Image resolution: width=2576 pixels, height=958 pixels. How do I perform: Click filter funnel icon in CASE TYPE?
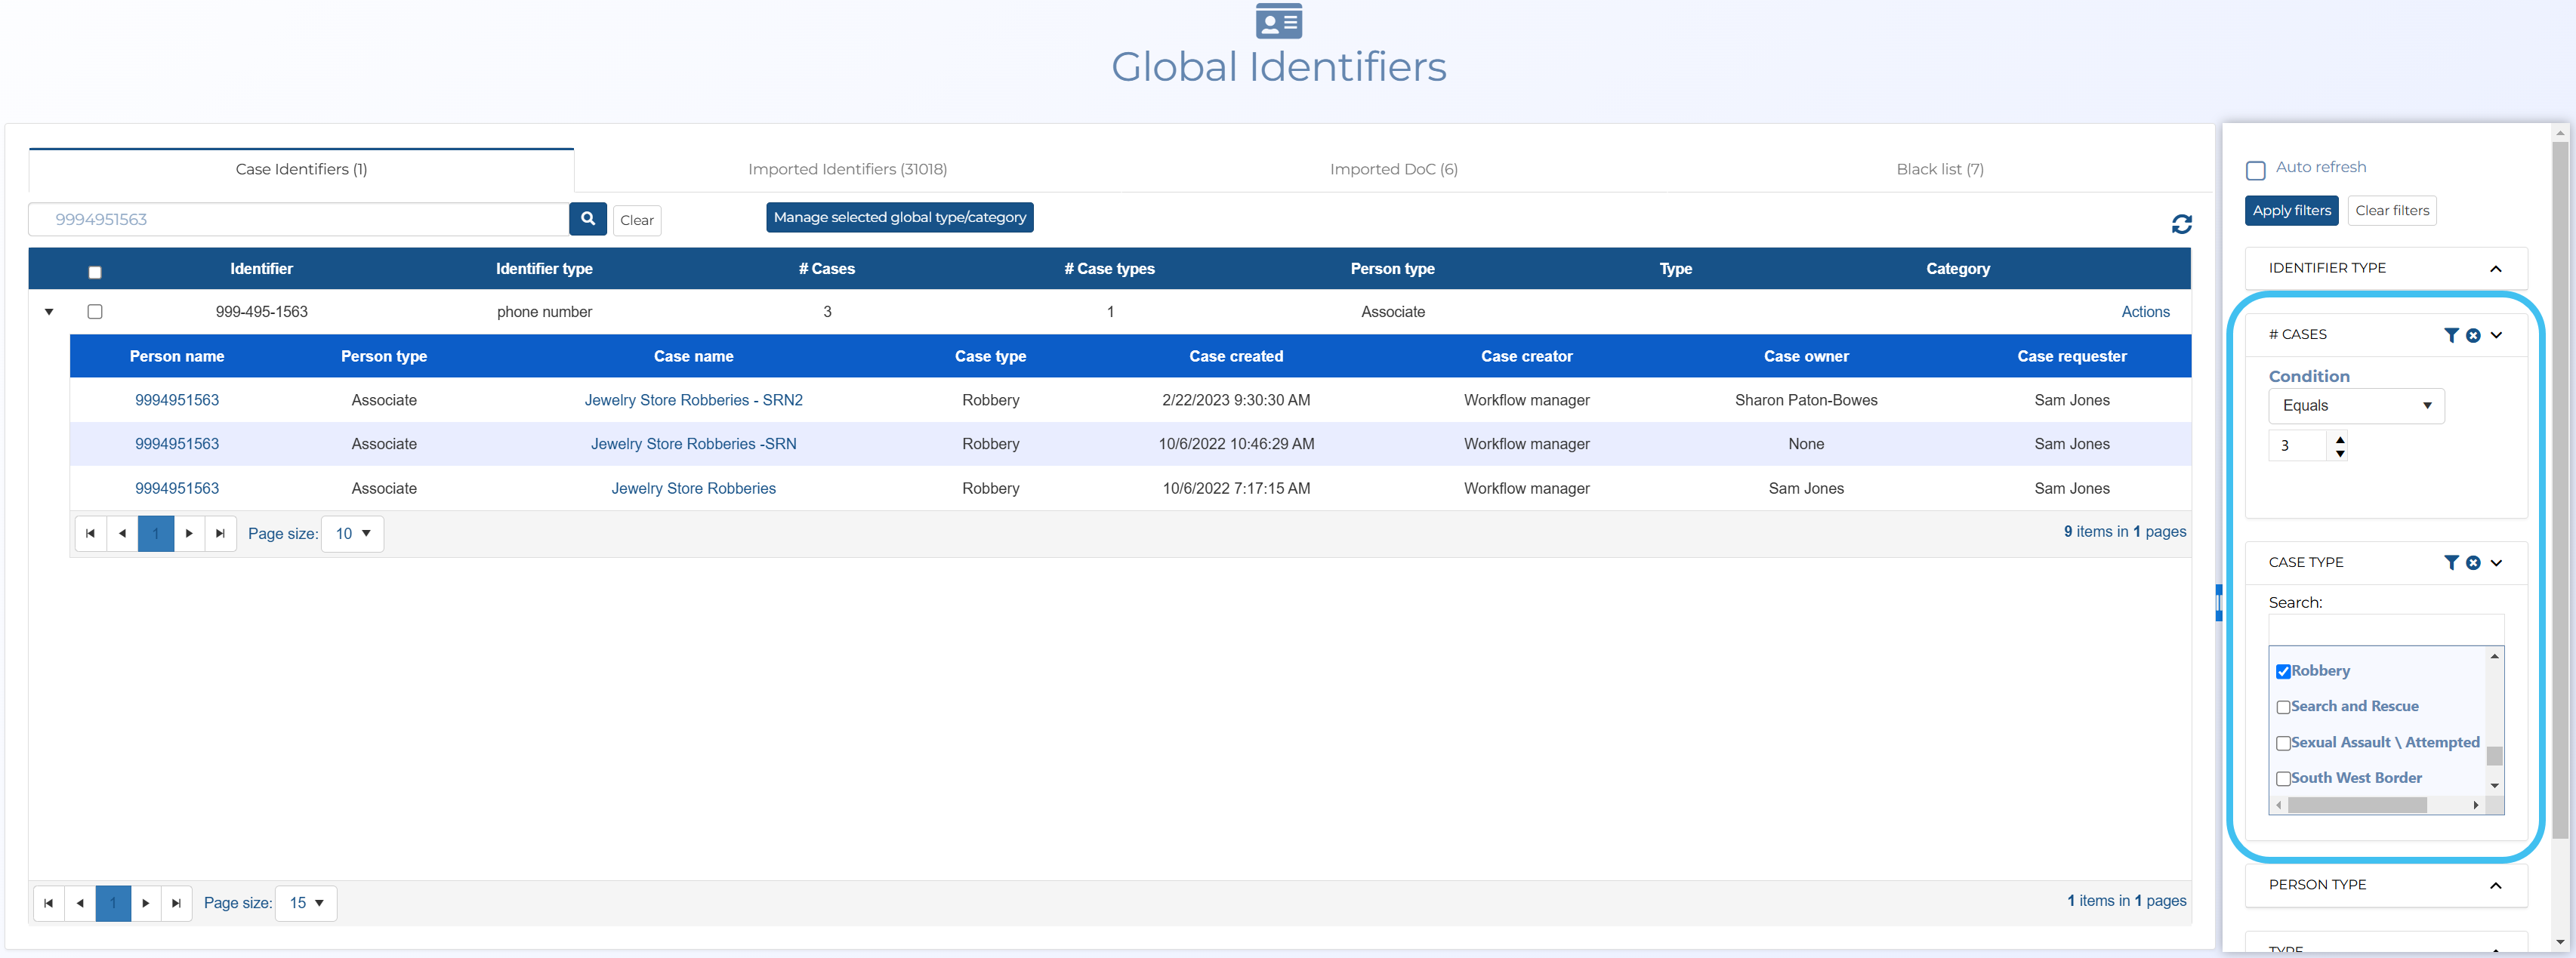tap(2450, 563)
